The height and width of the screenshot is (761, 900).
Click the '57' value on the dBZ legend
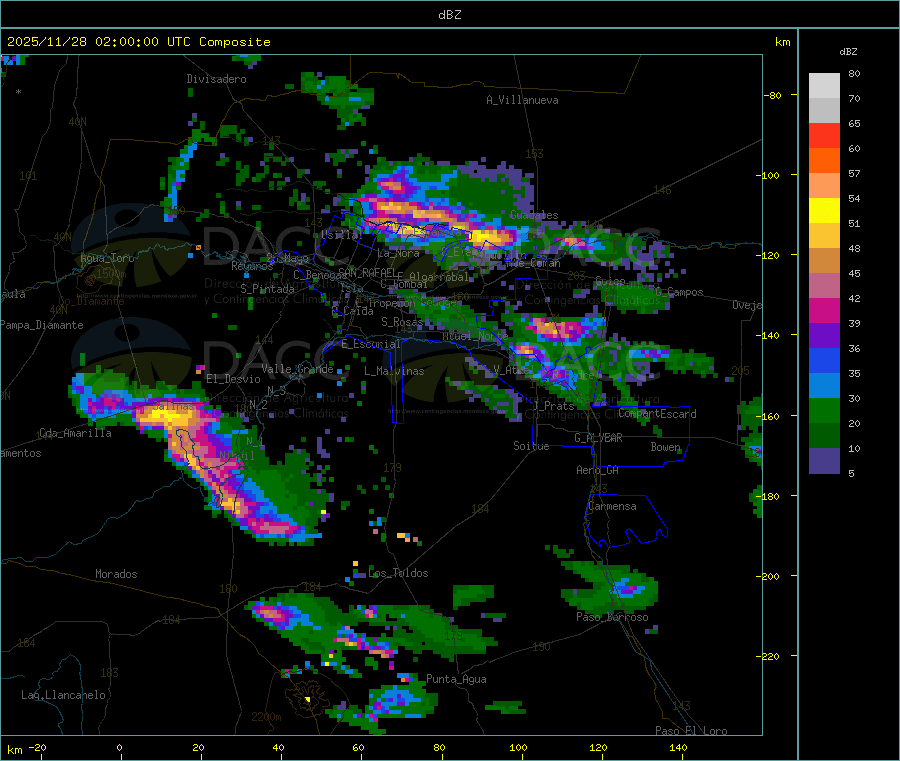coord(854,173)
